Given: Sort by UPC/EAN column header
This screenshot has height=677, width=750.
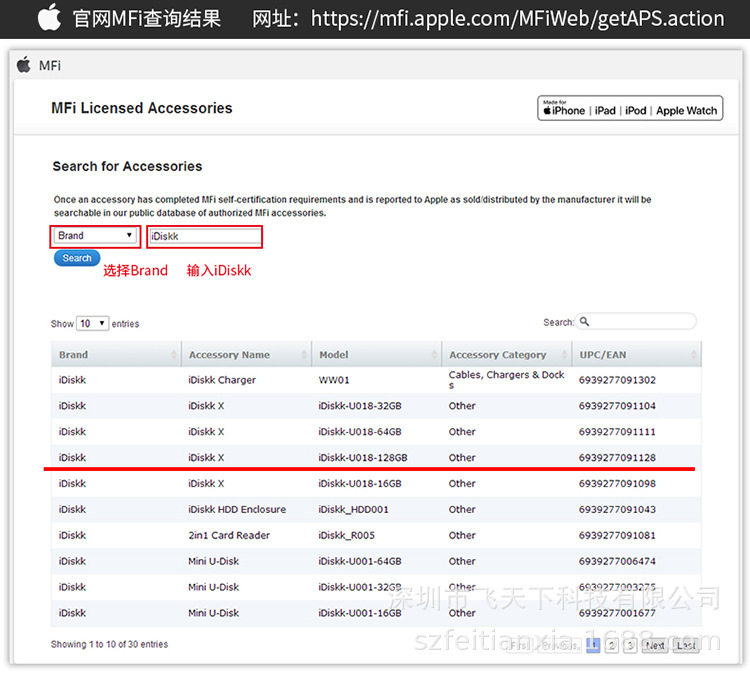Looking at the screenshot, I should 637,355.
